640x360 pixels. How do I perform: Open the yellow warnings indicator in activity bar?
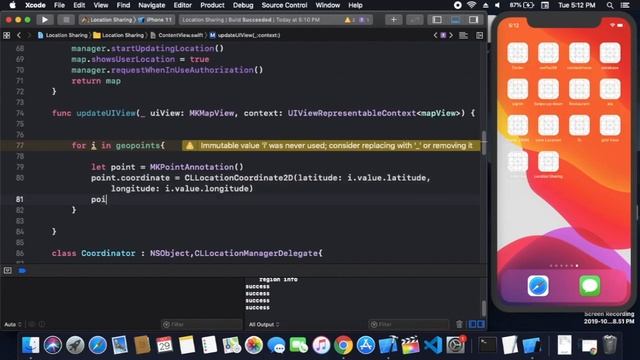pos(349,20)
